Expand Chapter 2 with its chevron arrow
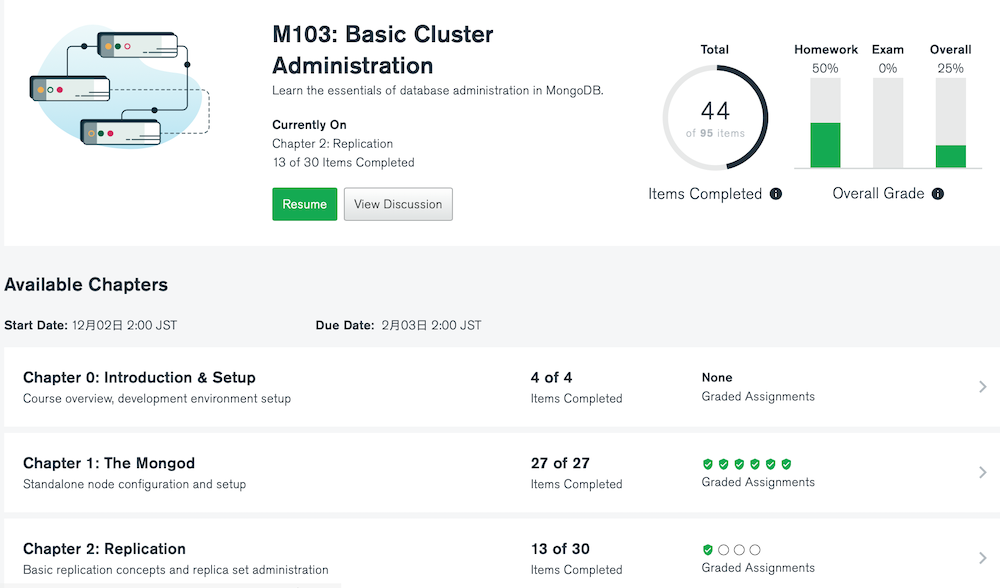This screenshot has width=1000, height=588. tap(983, 558)
